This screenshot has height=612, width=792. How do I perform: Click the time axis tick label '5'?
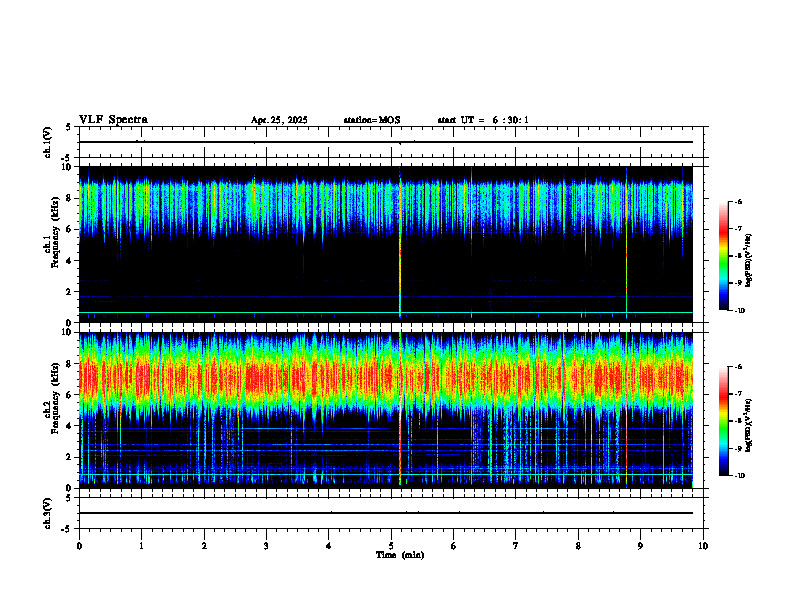391,546
